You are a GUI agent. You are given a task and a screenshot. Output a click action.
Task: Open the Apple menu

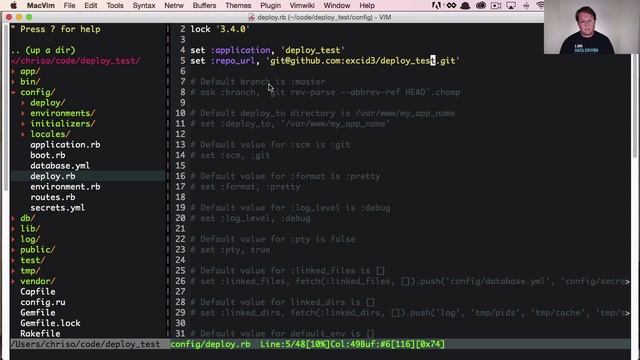coord(13,5)
